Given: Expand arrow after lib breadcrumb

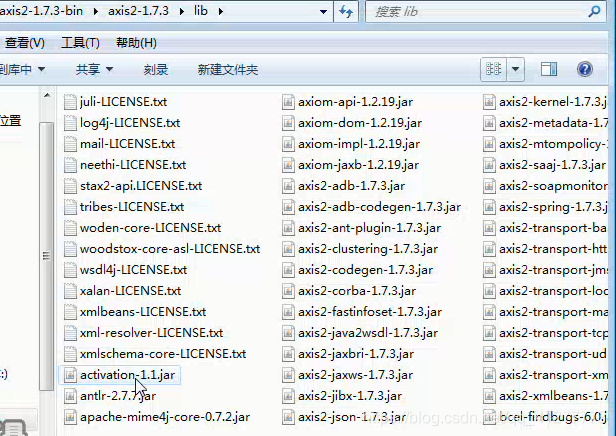Looking at the screenshot, I should pos(221,11).
